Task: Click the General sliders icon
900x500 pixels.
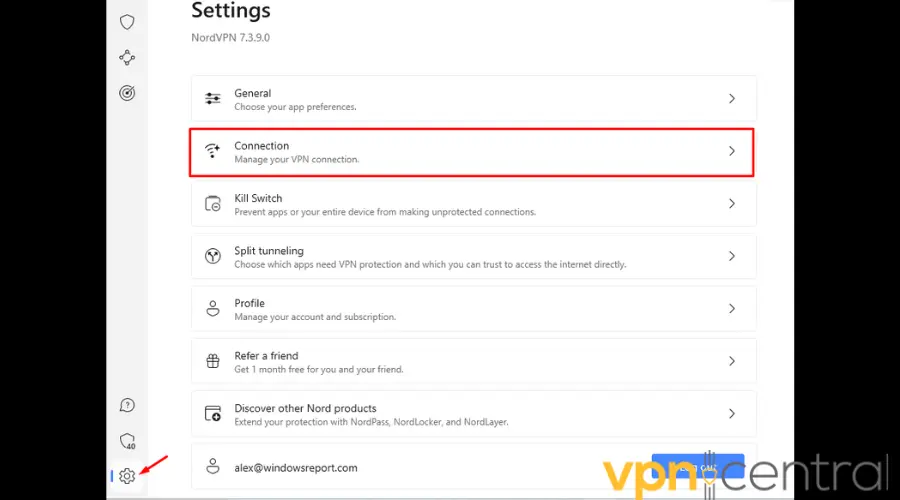Action: [x=212, y=99]
